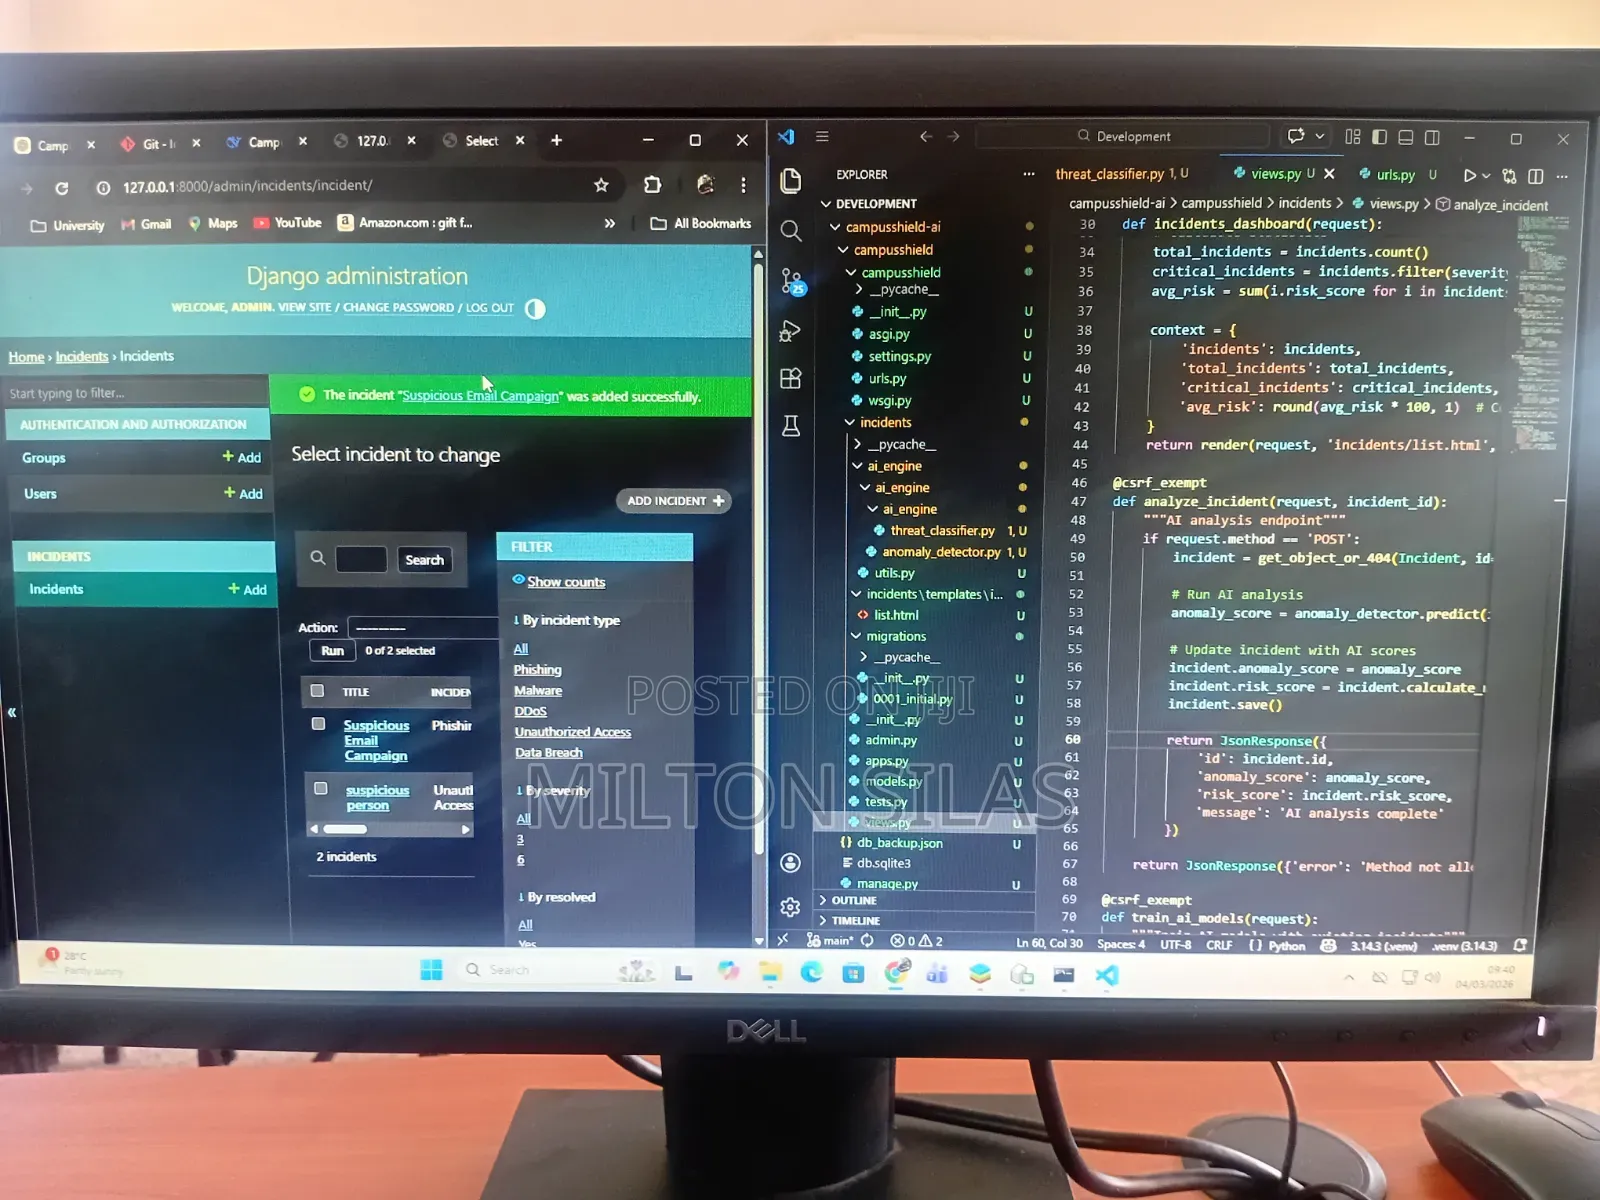The image size is (1600, 1200).
Task: Open Explorer more actions ellipsis
Action: point(1029,174)
